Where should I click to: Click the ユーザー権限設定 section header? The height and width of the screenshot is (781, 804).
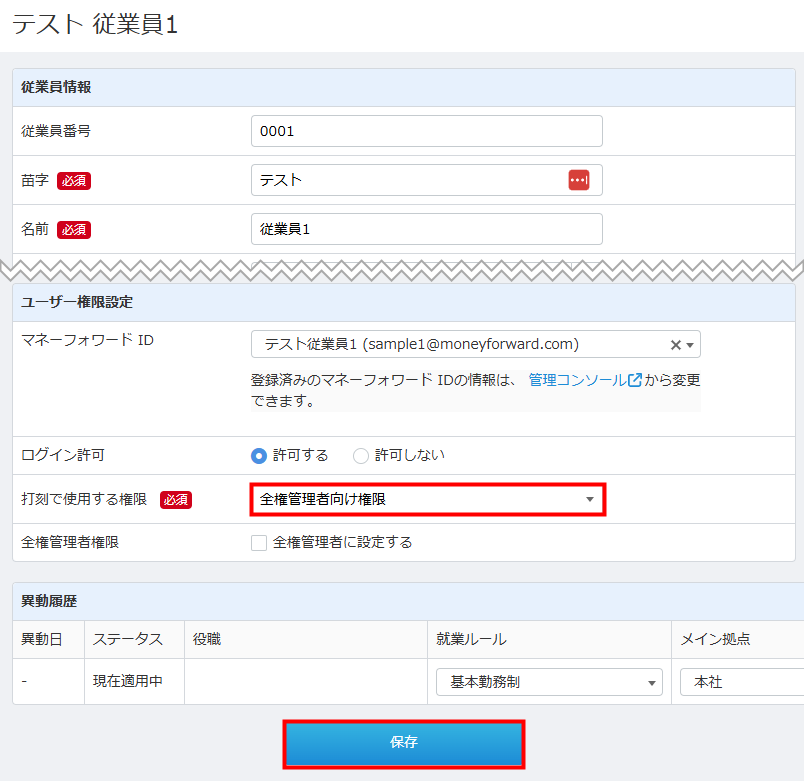point(77,301)
